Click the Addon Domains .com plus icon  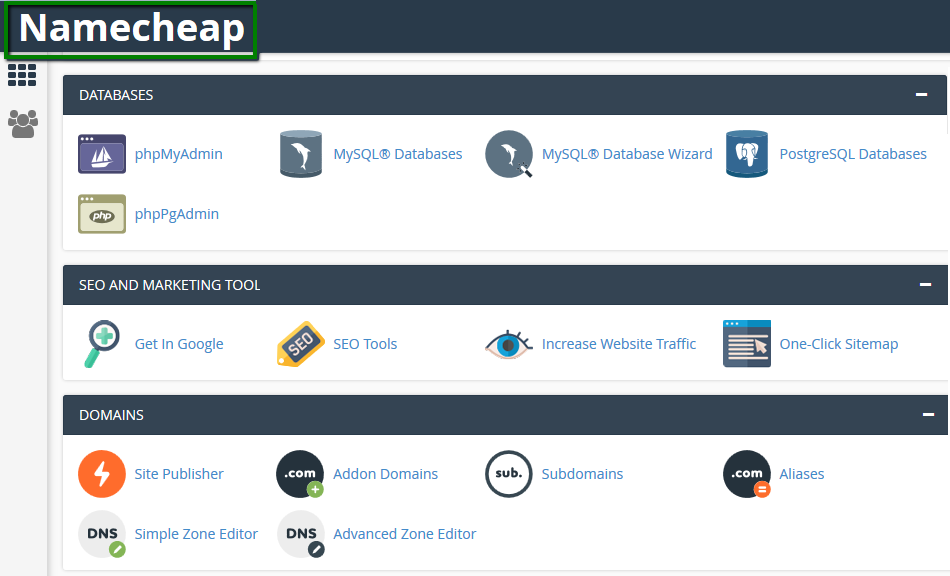[x=301, y=474]
